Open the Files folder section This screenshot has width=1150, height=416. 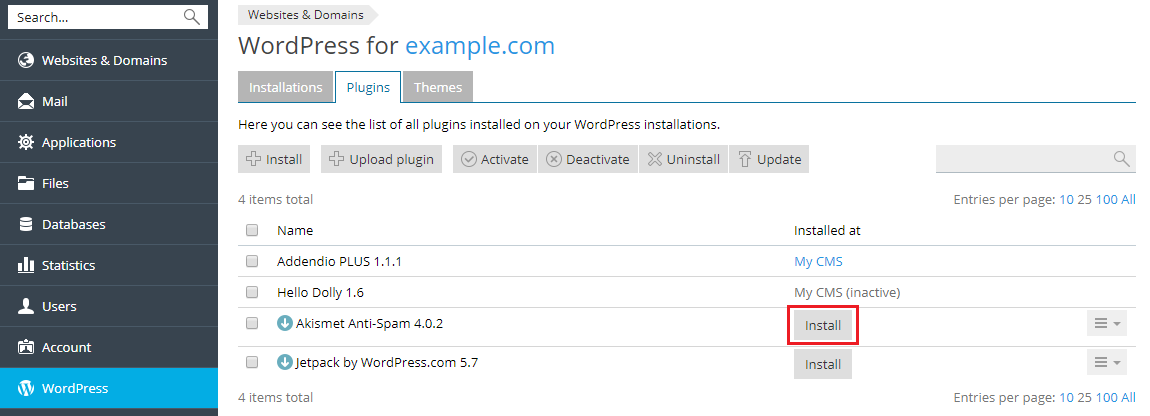pos(55,183)
